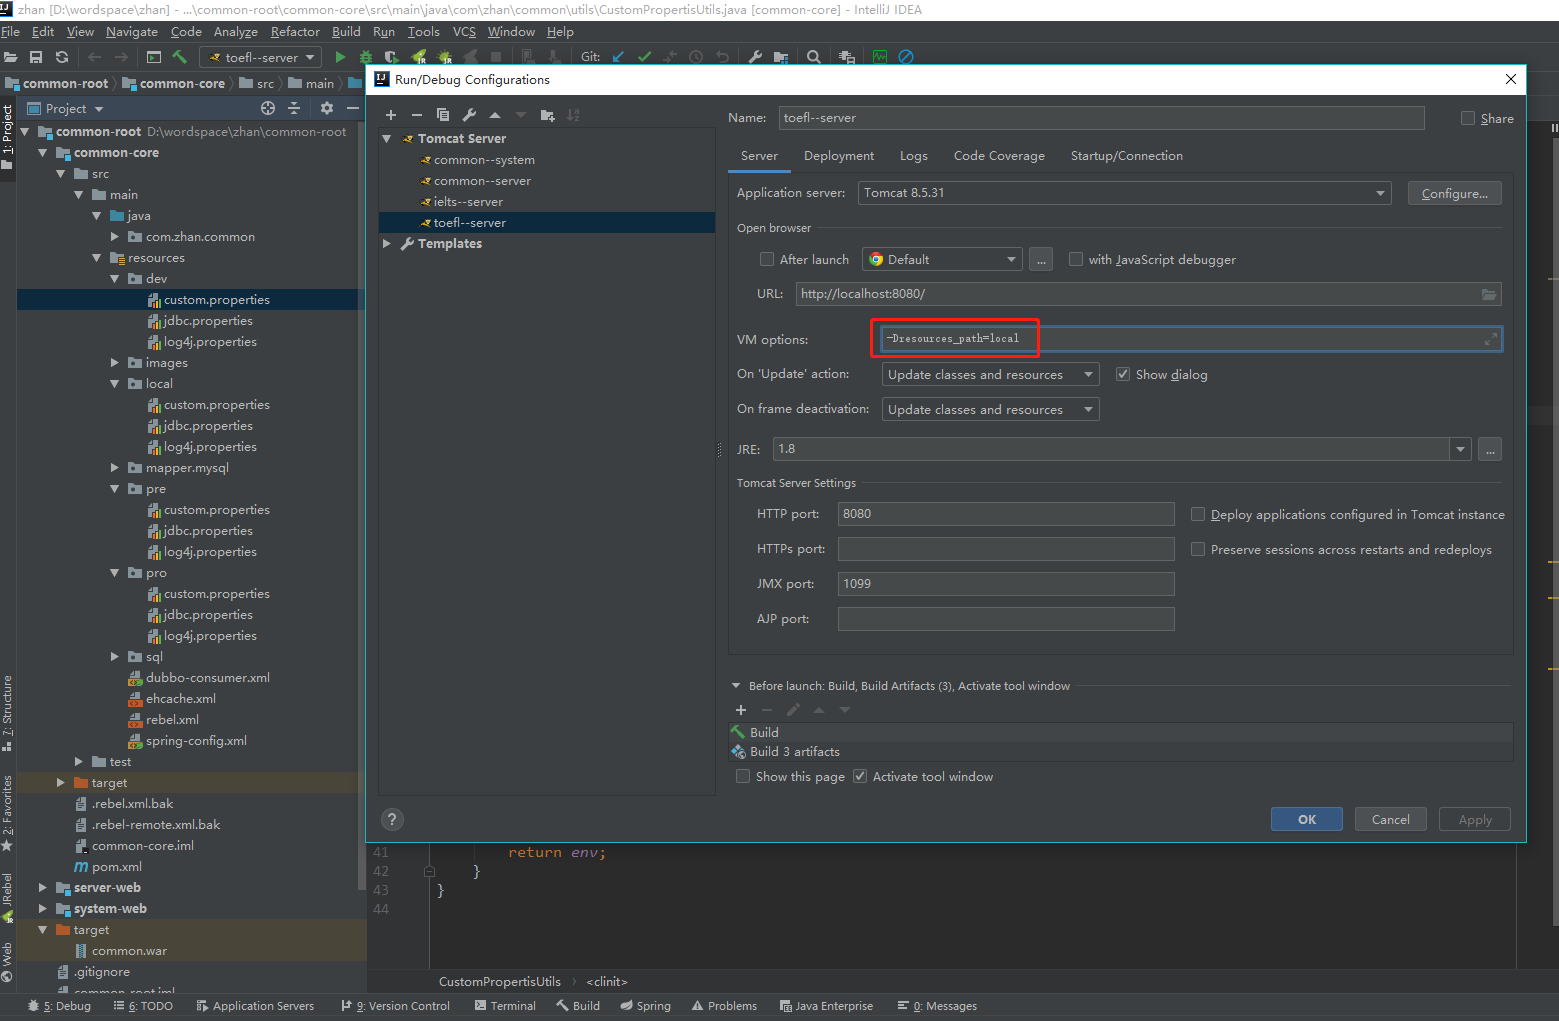Enable 'with JavaScript debugger'
Image resolution: width=1559 pixels, height=1021 pixels.
click(x=1076, y=259)
